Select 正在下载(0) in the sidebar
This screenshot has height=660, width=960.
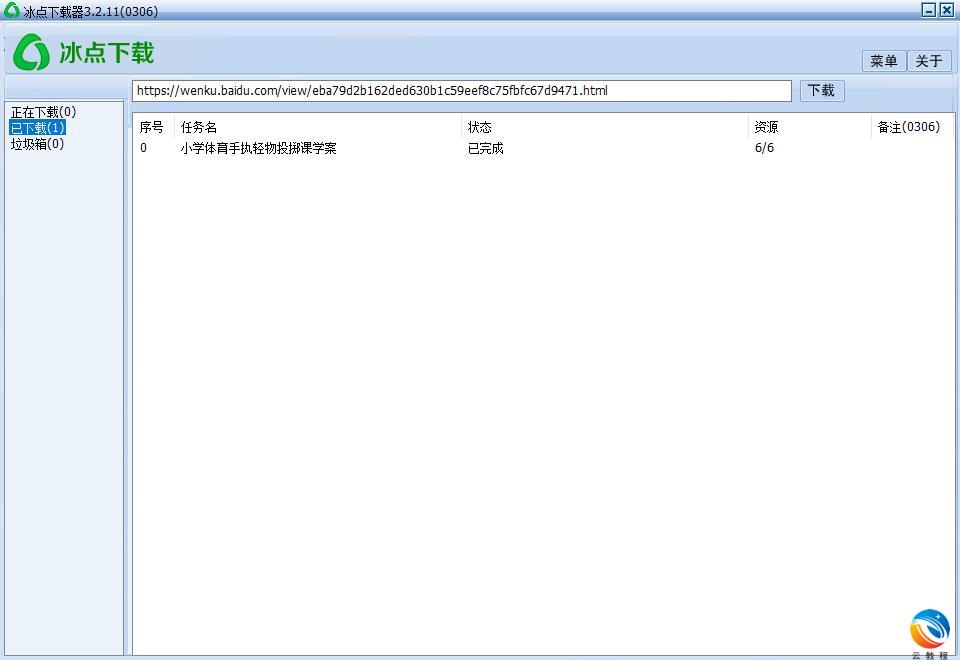point(43,112)
